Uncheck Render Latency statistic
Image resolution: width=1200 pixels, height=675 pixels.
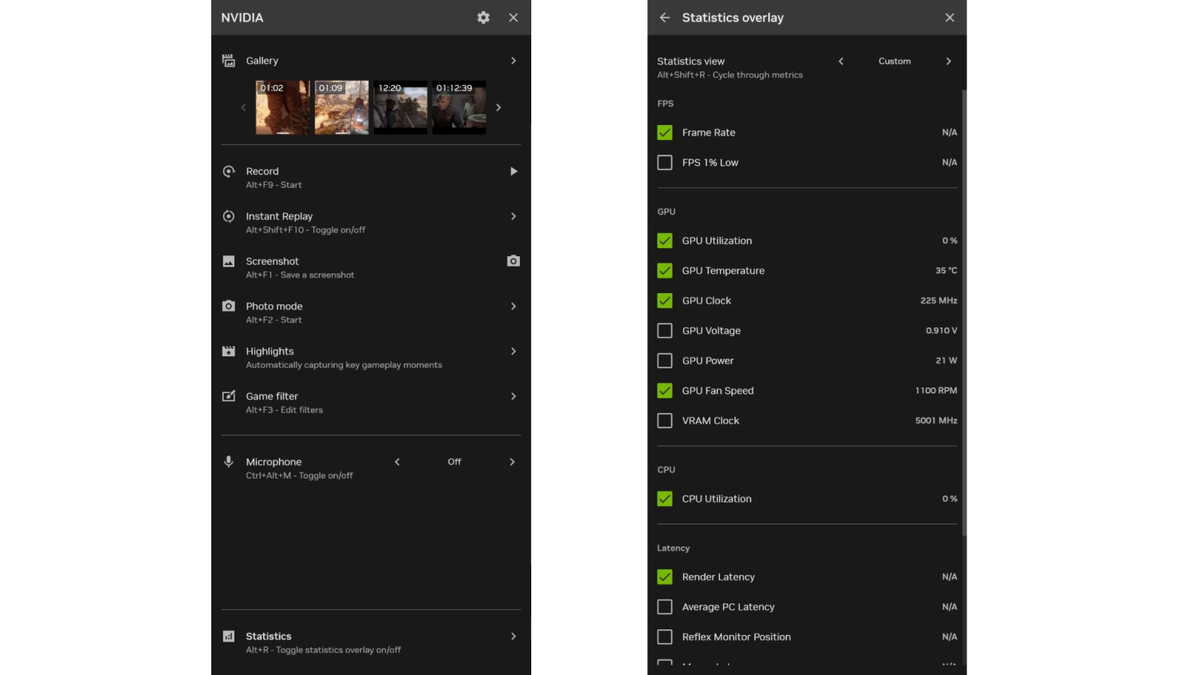click(x=665, y=576)
